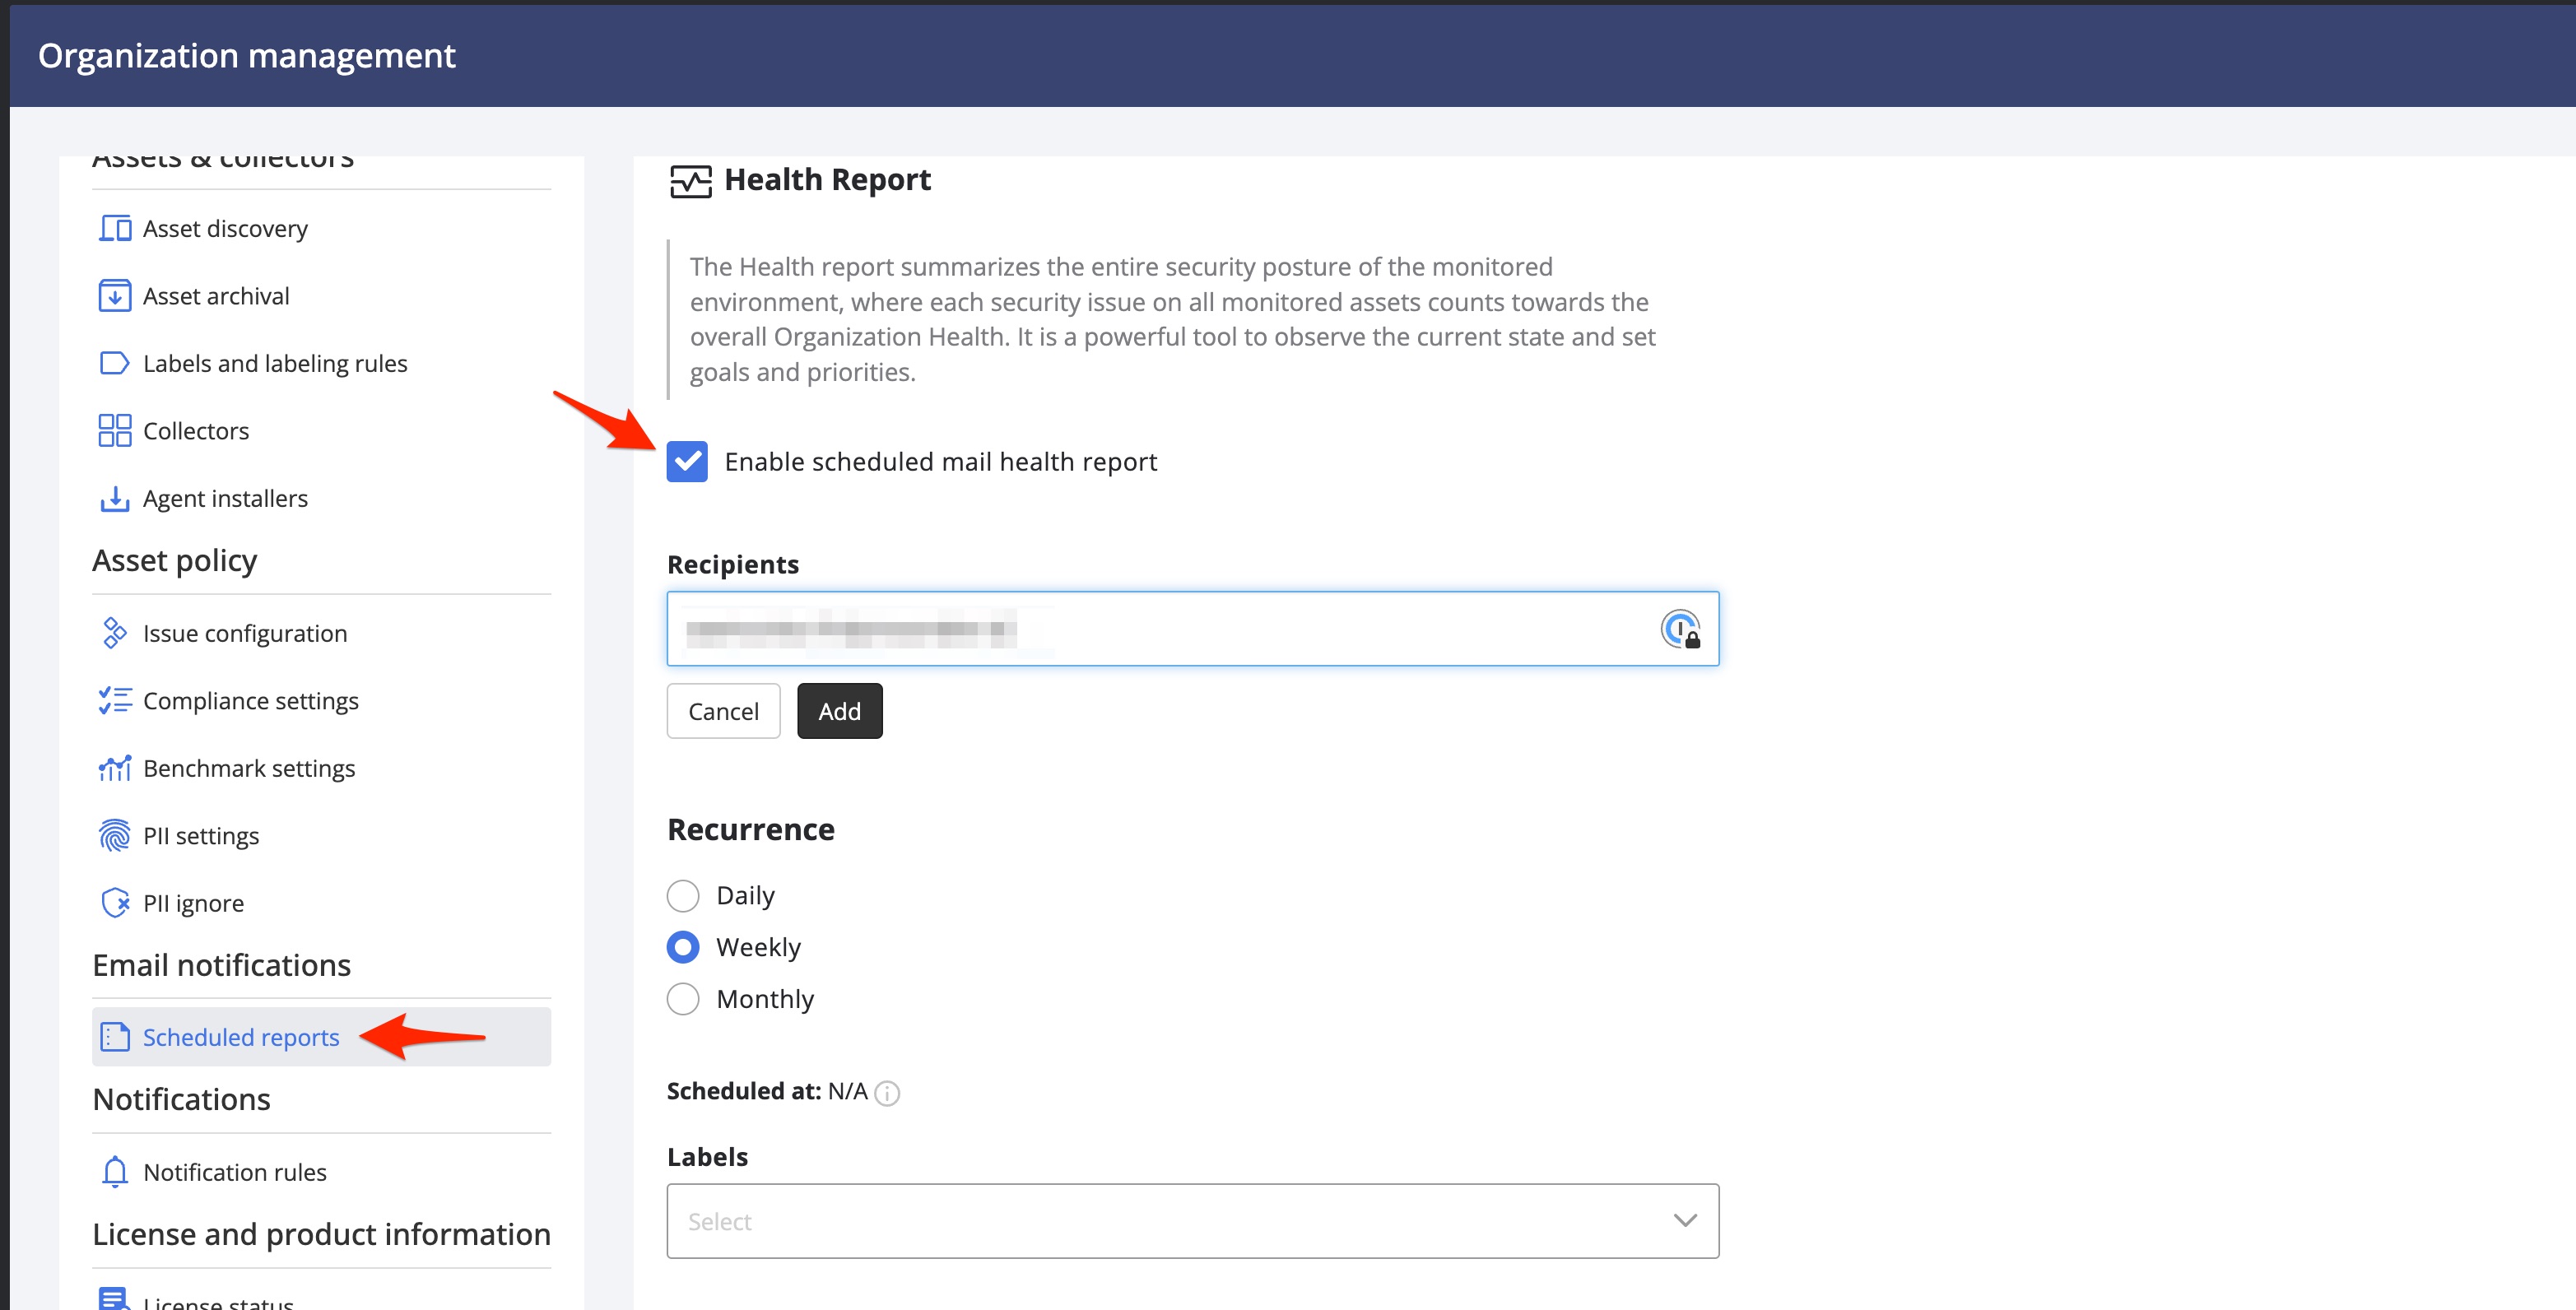Click the Agent installers download icon
This screenshot has width=2576, height=1310.
pyautogui.click(x=114, y=498)
